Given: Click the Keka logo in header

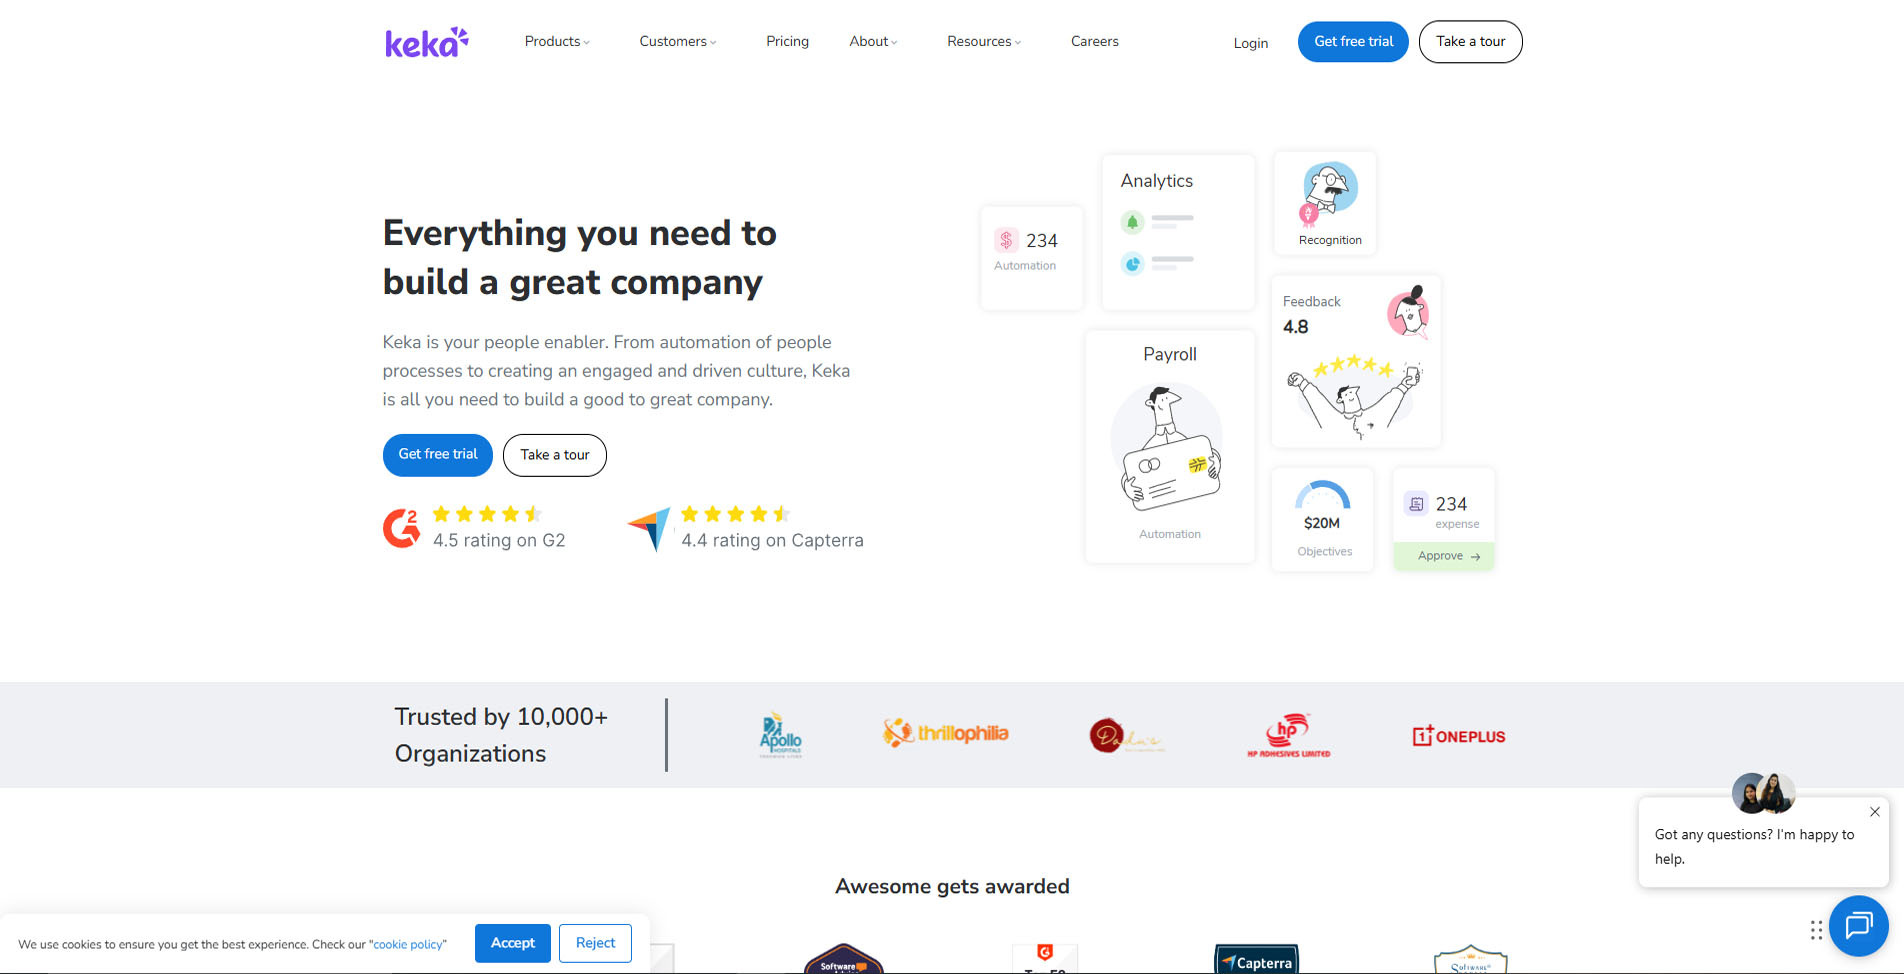Looking at the screenshot, I should point(426,42).
